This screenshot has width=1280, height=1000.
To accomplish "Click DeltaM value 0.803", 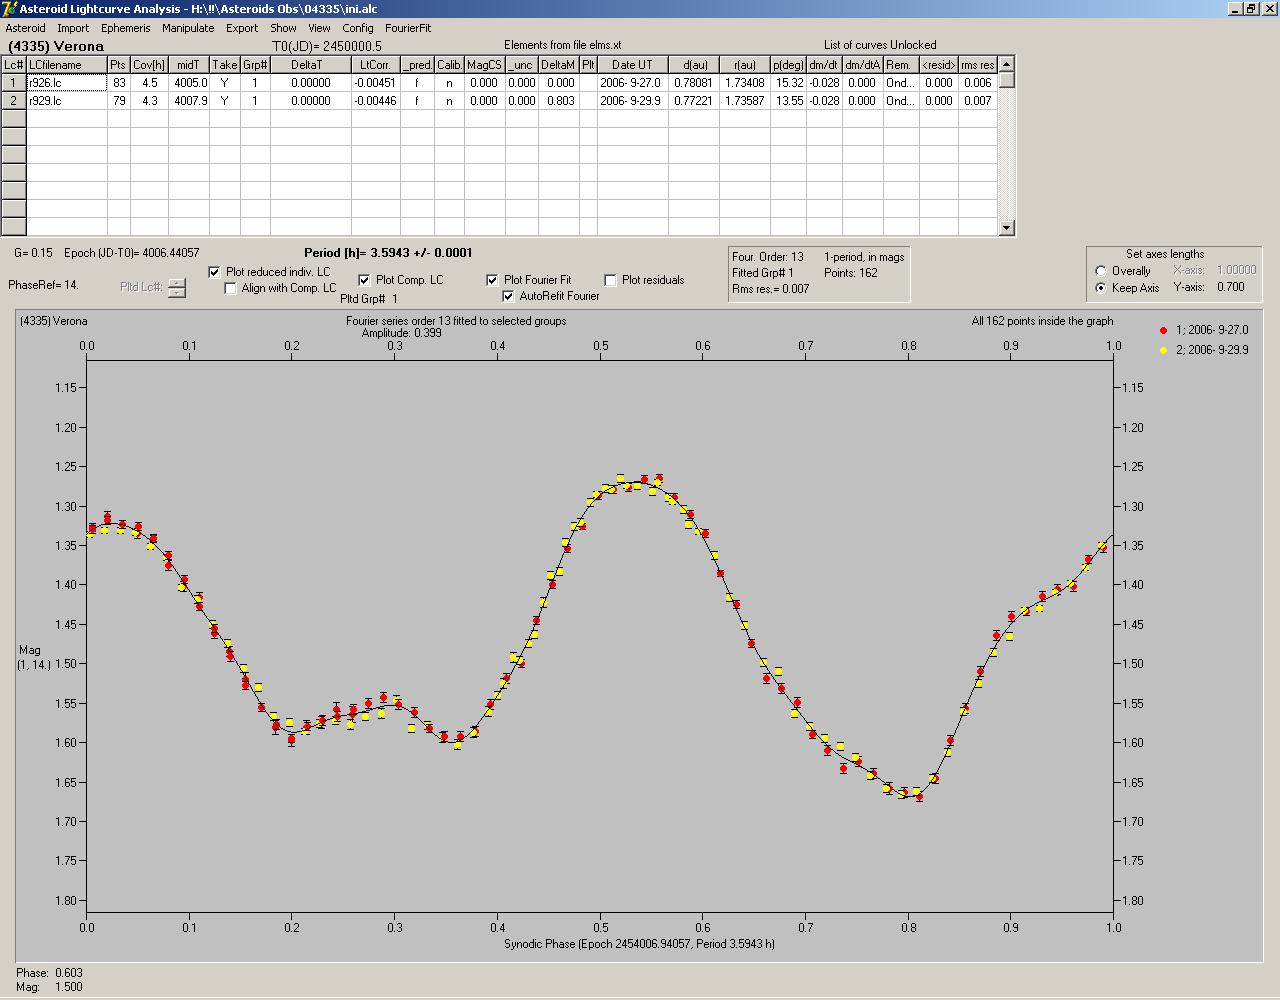I will [x=560, y=101].
